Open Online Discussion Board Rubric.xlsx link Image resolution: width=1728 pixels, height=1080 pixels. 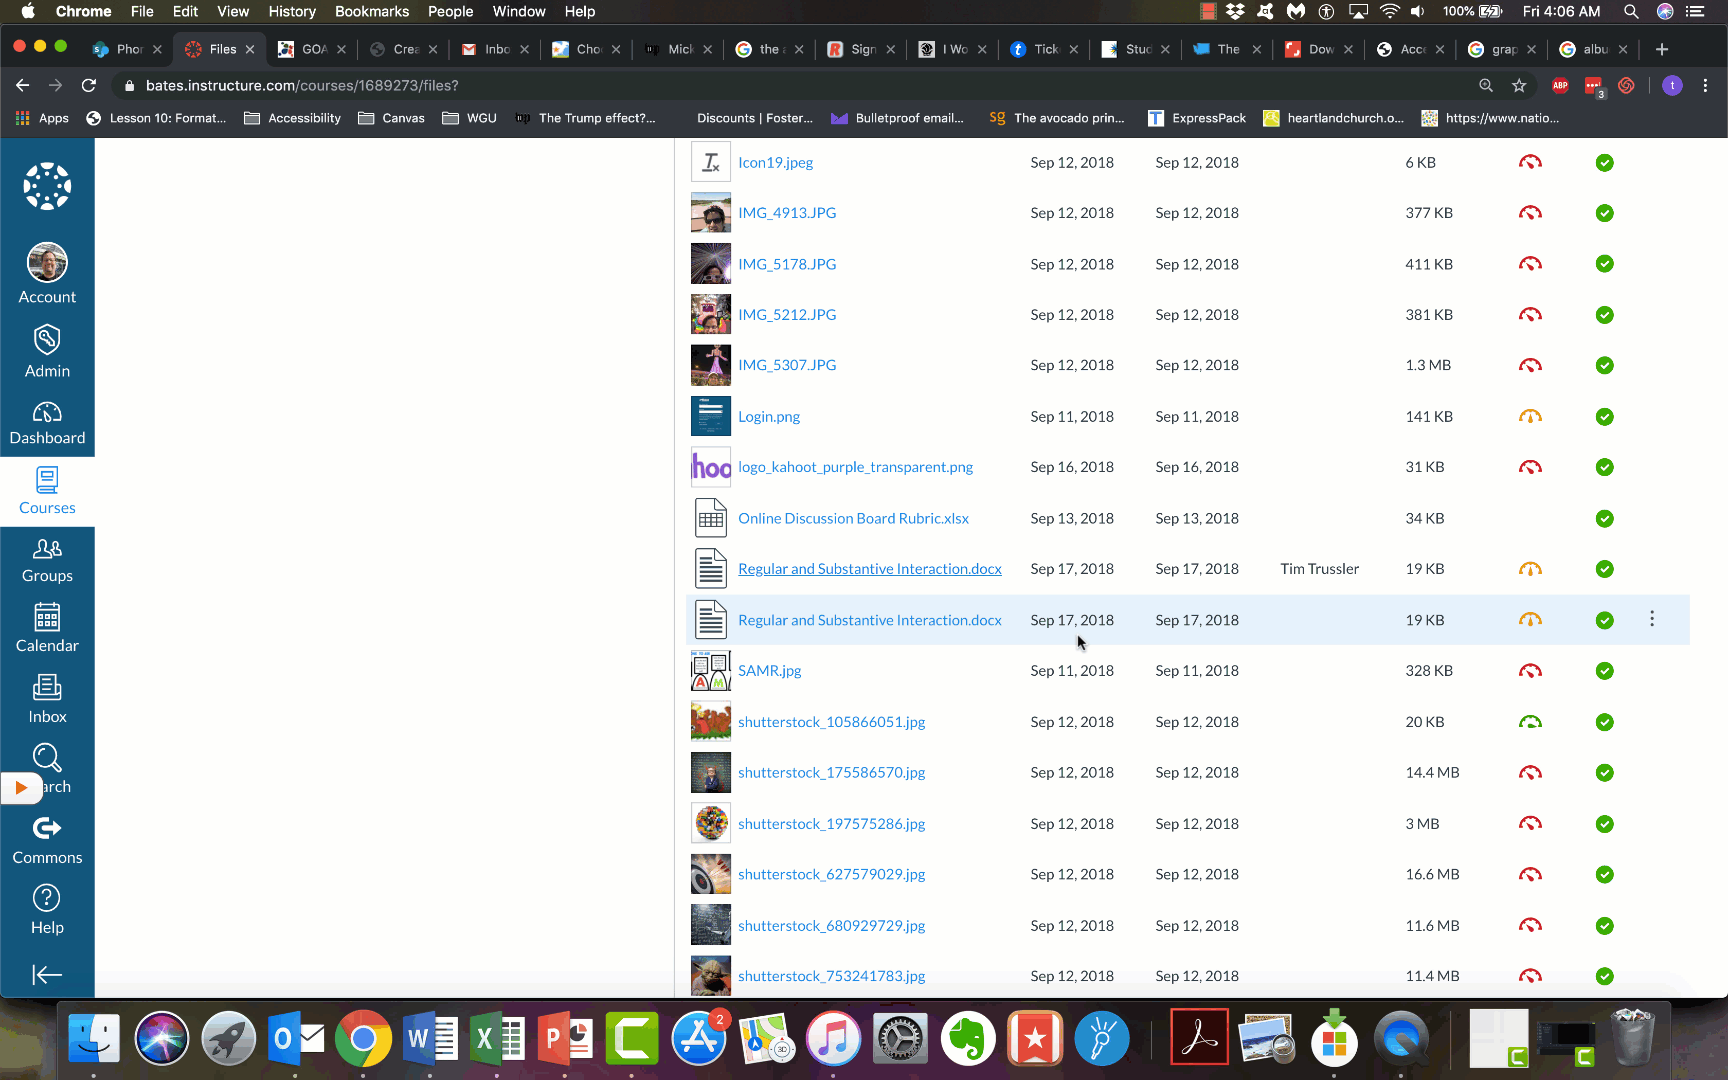tap(853, 518)
